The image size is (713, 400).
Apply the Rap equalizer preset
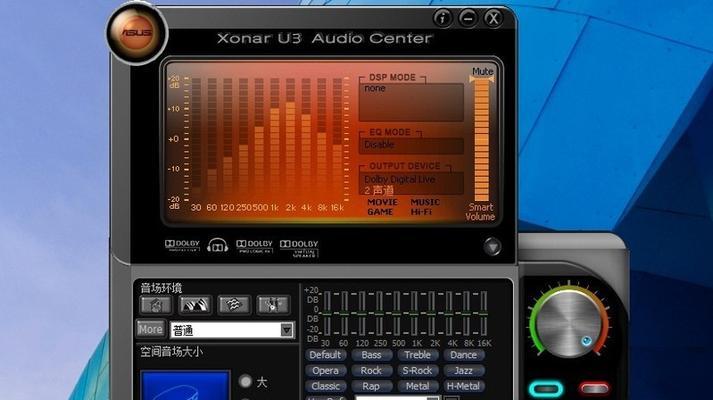click(x=371, y=386)
